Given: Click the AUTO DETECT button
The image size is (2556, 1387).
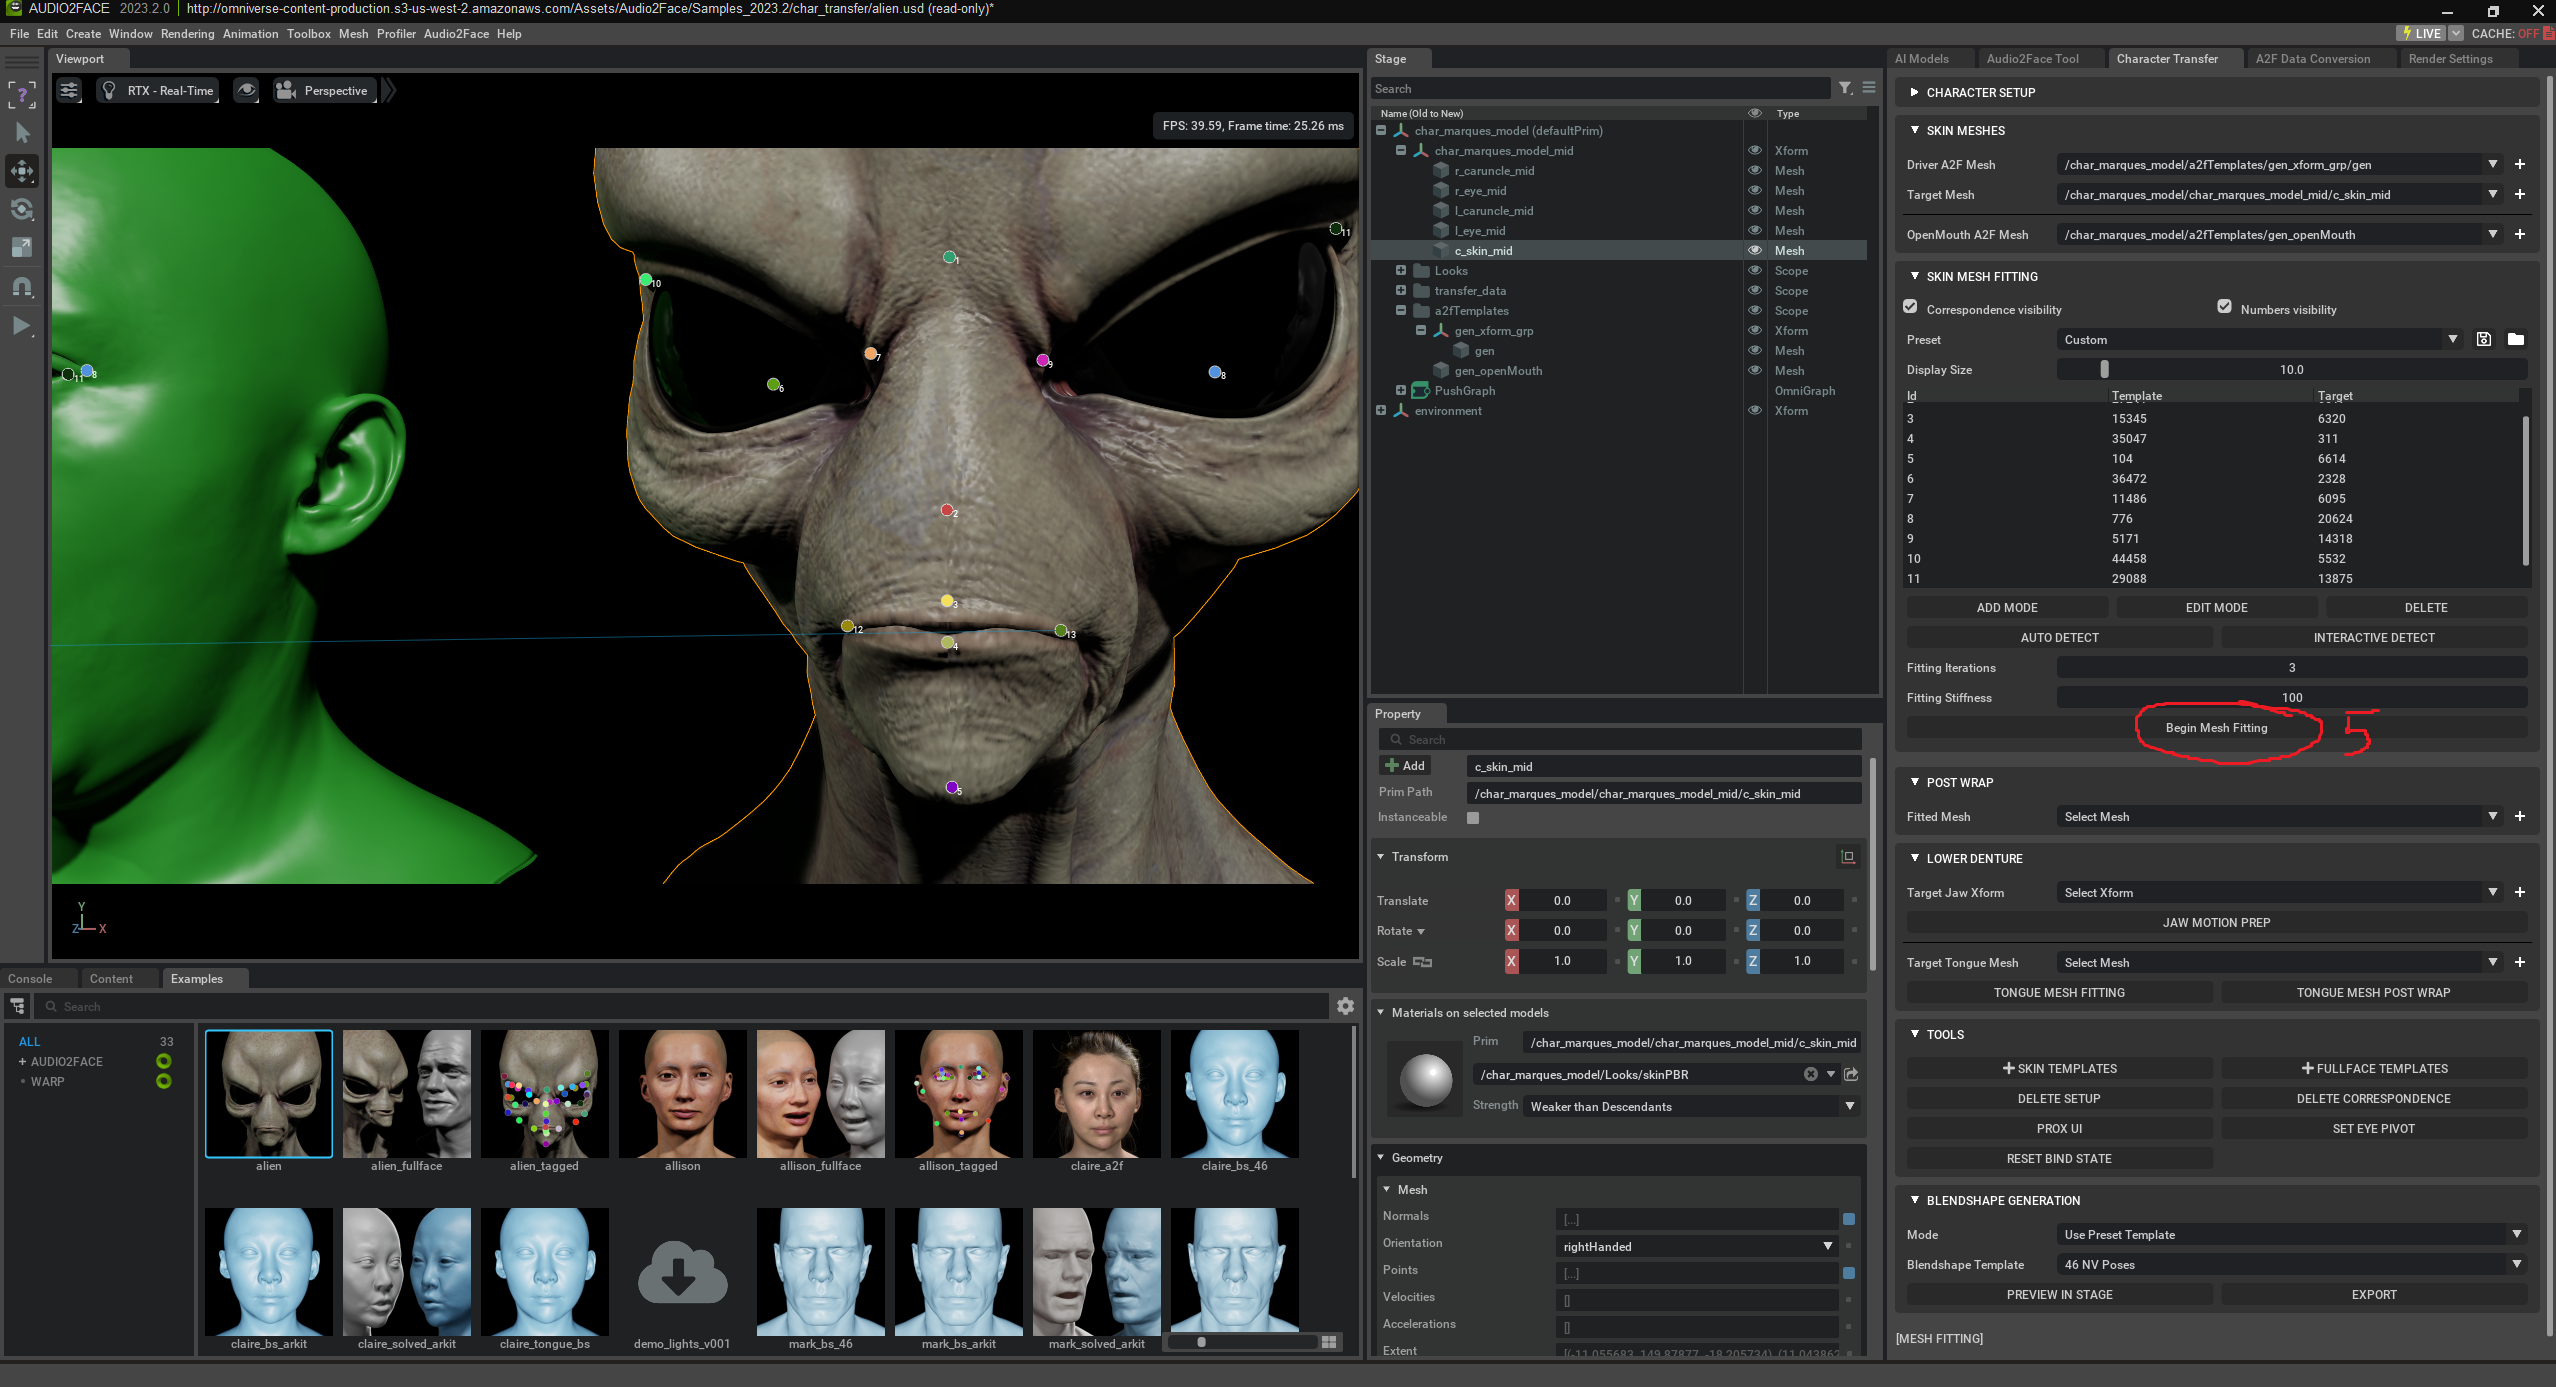Looking at the screenshot, I should click(x=2059, y=638).
